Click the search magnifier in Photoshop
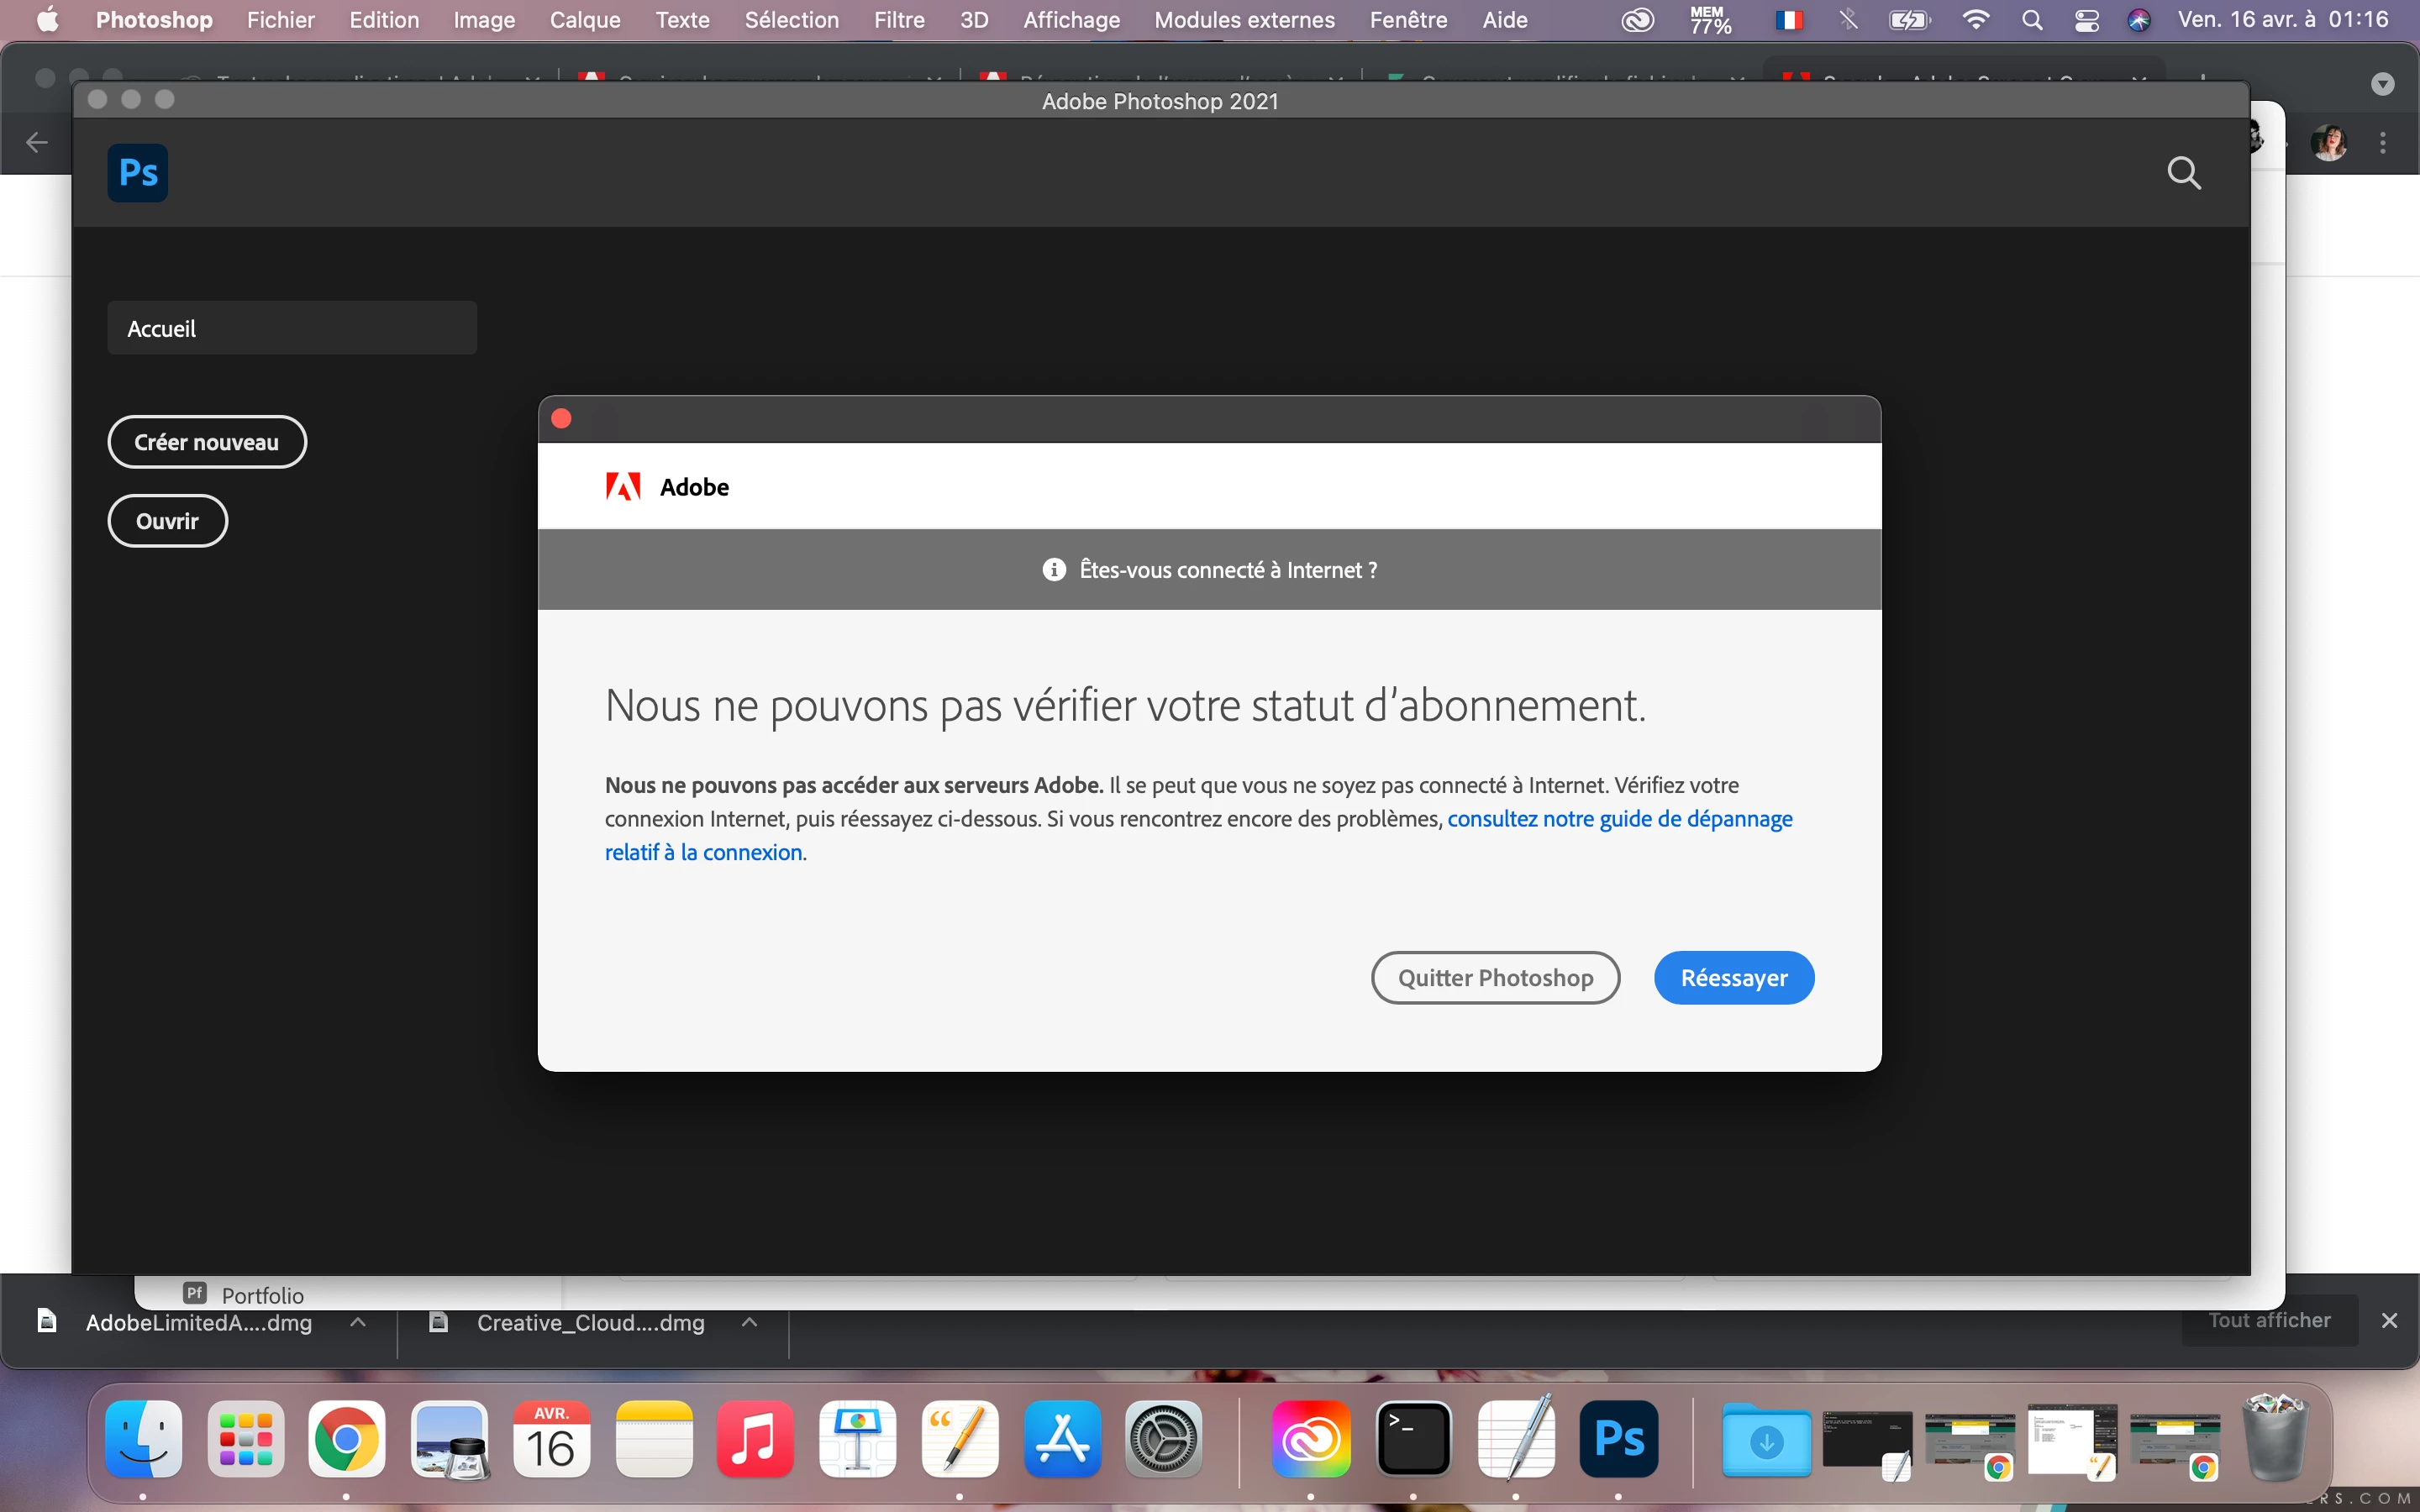 (2183, 173)
